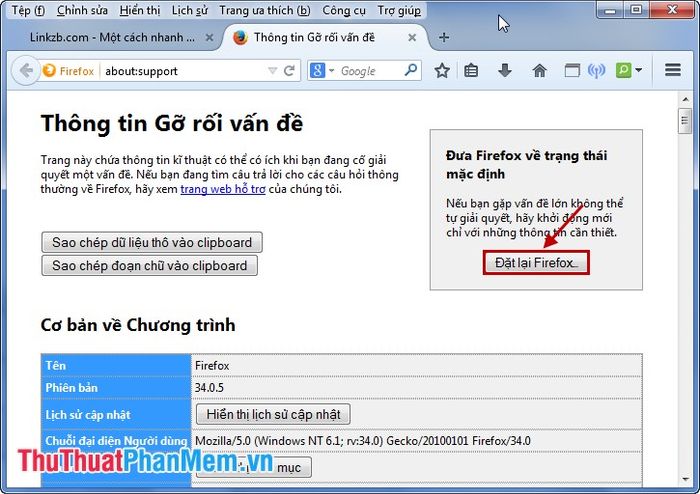This screenshot has width=700, height=494.
Task: Go to the Home page icon
Action: pos(539,71)
